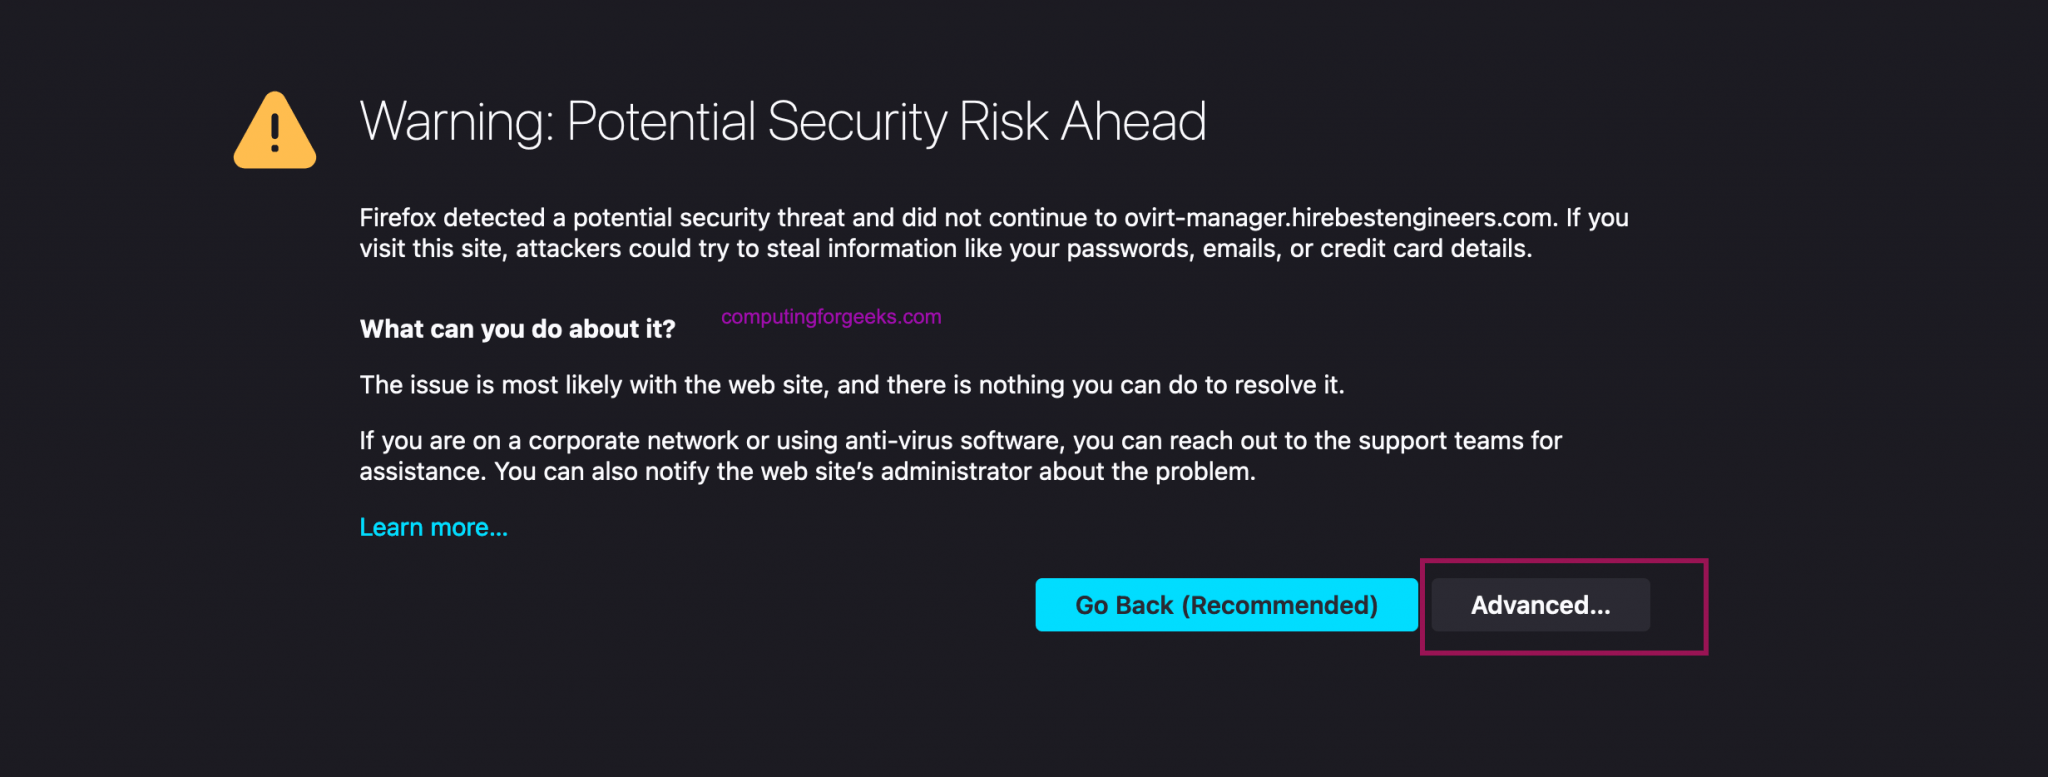Click the 'web site's administrator' phrase
Image resolution: width=2048 pixels, height=777 pixels.
tap(896, 472)
